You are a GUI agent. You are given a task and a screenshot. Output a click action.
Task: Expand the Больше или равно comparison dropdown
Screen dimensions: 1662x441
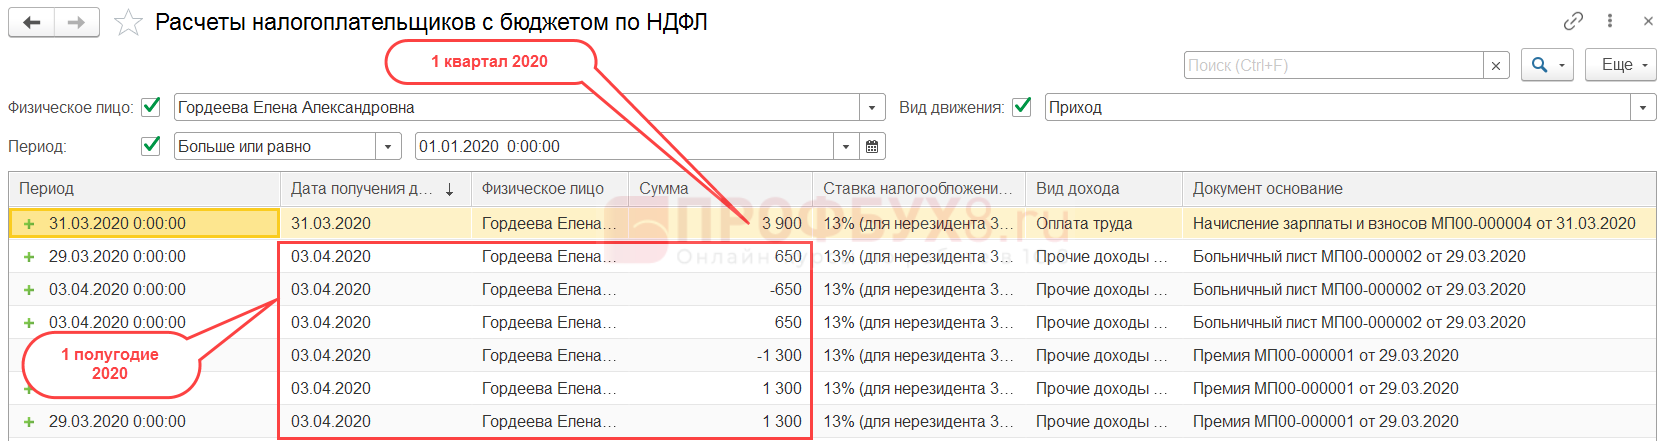pyautogui.click(x=389, y=146)
